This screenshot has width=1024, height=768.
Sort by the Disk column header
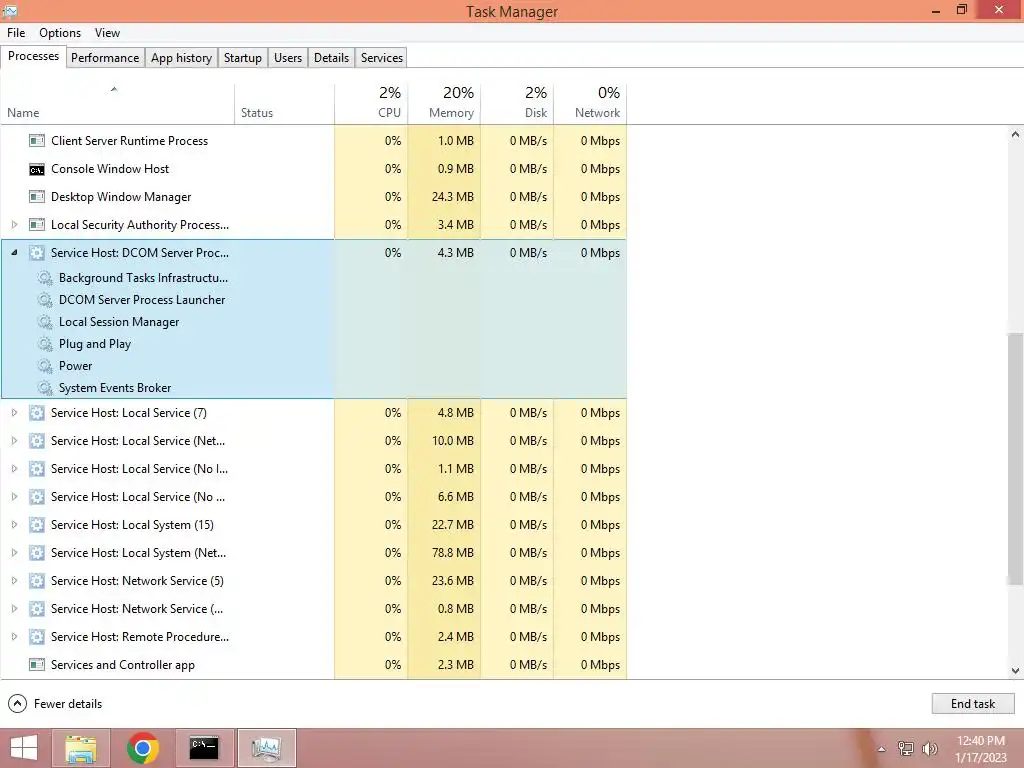[517, 104]
